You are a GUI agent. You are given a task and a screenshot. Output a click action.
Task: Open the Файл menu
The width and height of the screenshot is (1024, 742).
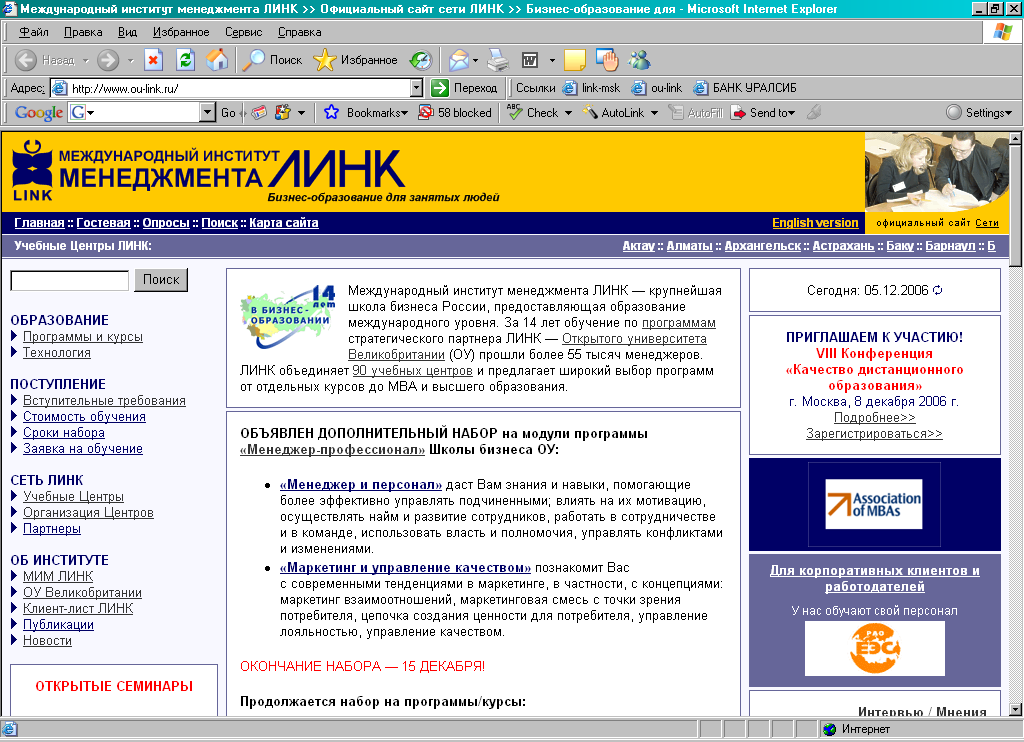coord(33,32)
